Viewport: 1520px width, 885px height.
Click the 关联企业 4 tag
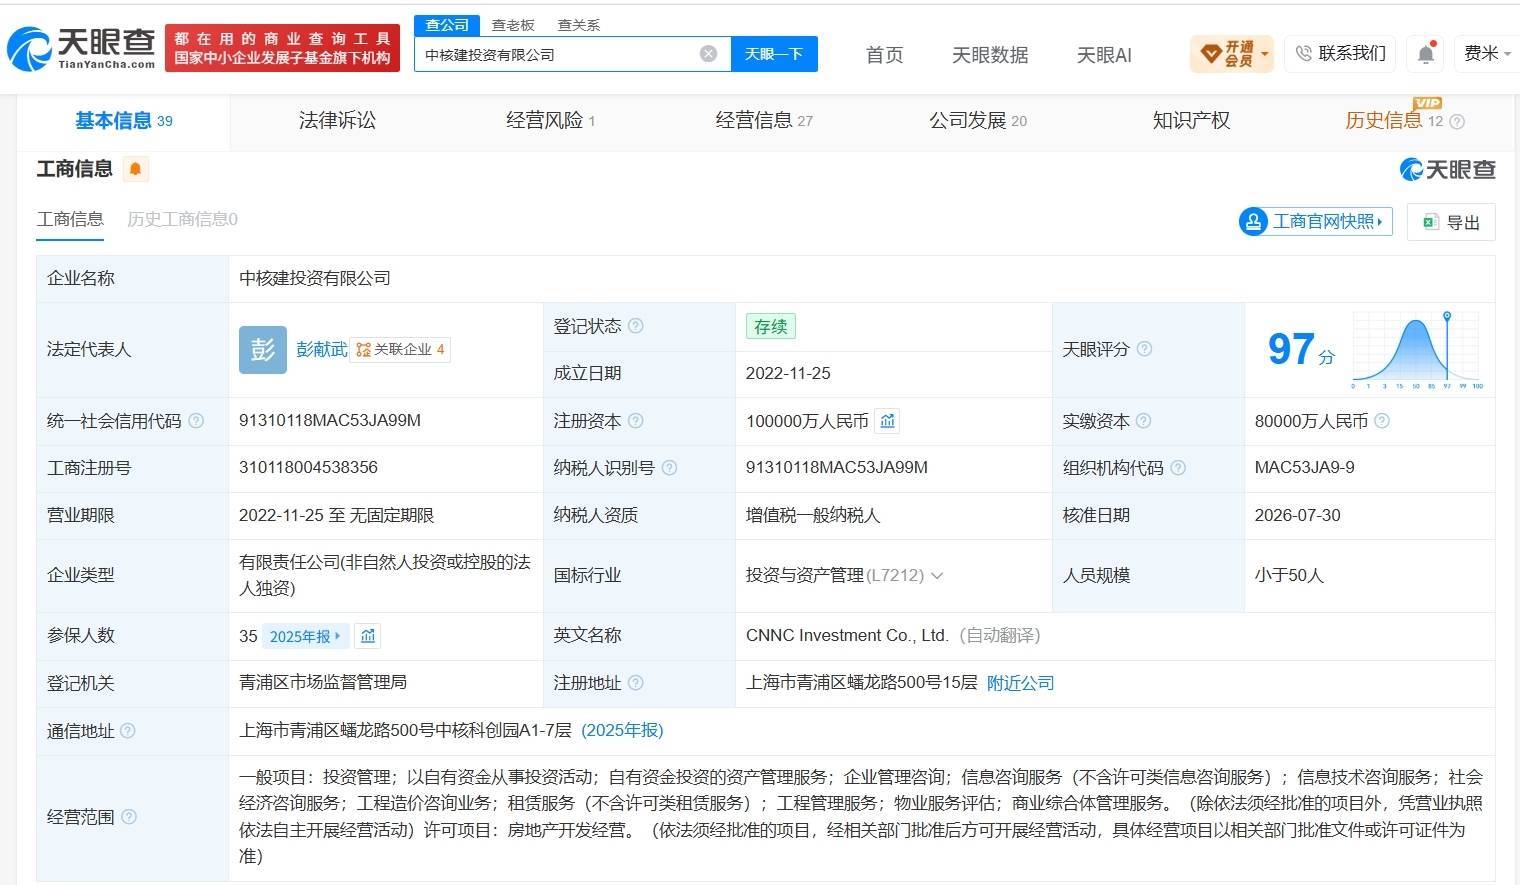[400, 349]
